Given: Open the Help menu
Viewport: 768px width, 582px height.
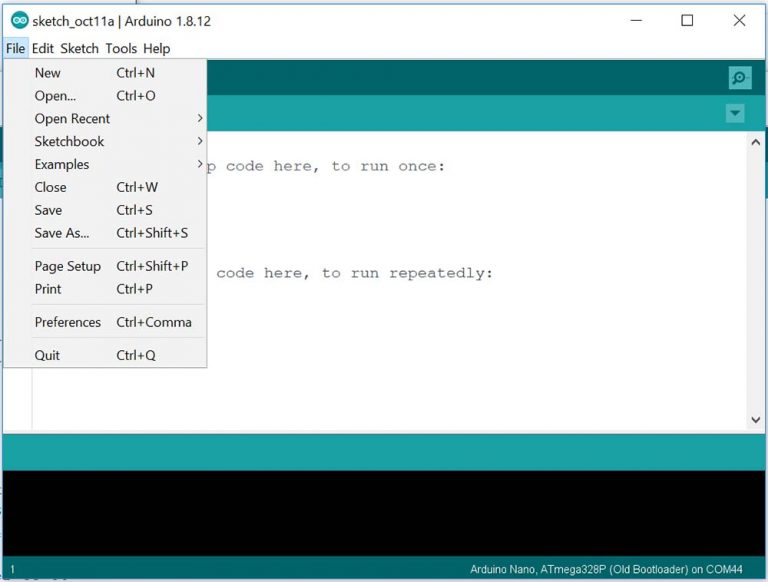Looking at the screenshot, I should point(157,48).
